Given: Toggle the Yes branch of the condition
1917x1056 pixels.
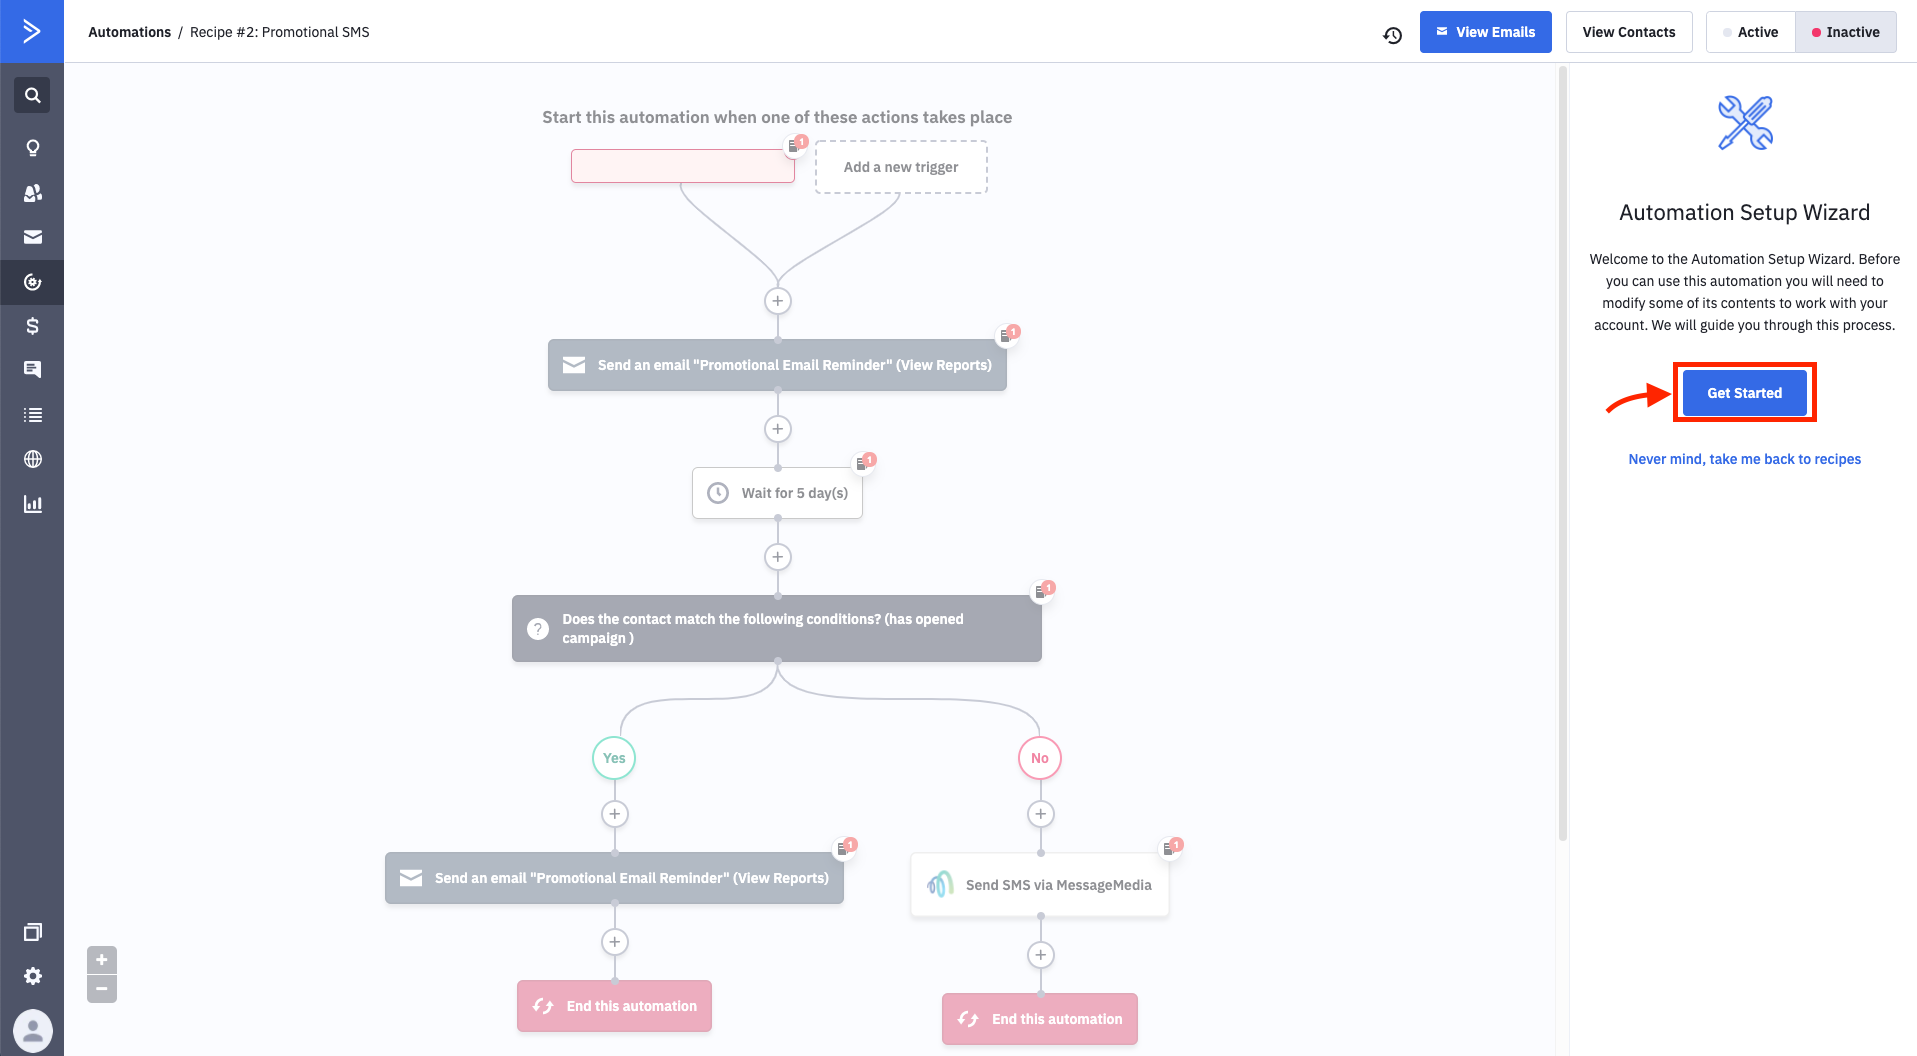Looking at the screenshot, I should click(x=613, y=758).
